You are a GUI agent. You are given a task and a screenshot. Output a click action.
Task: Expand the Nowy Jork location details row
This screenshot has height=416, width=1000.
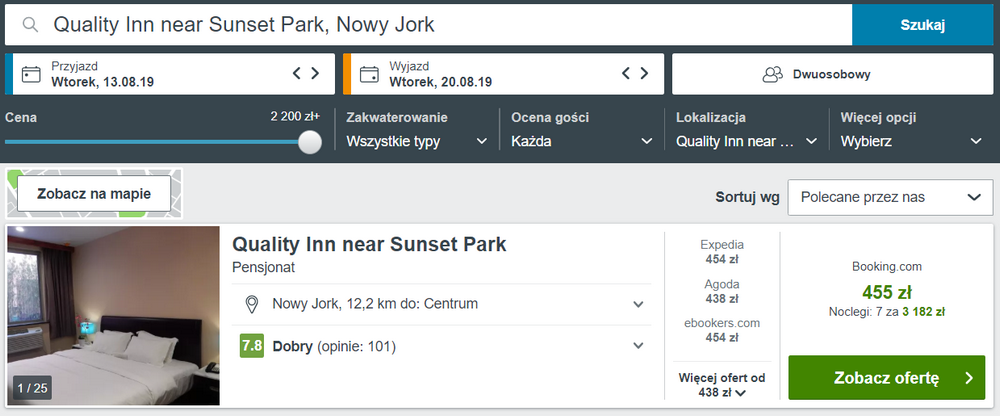(441, 304)
